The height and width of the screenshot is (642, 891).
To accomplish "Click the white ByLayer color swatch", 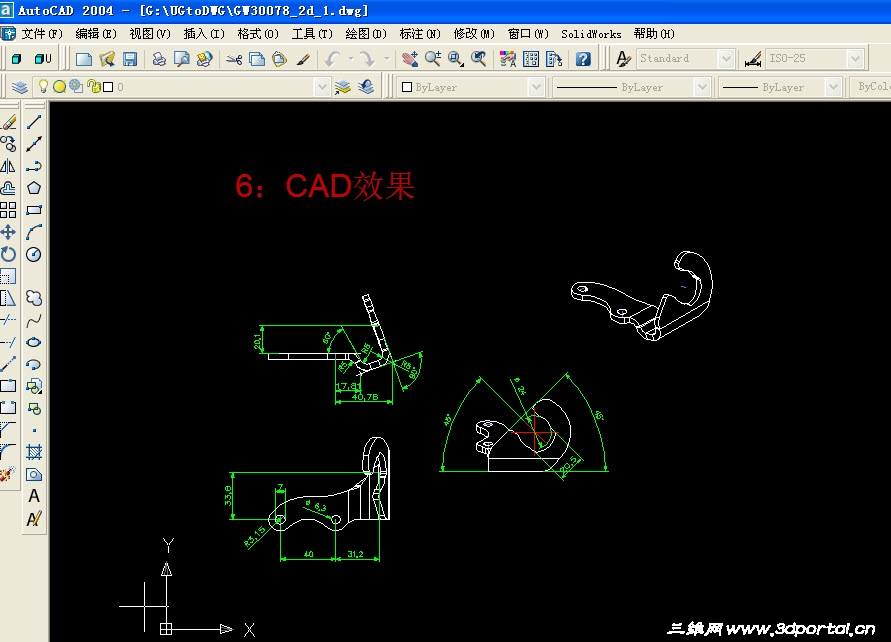I will tap(407, 87).
